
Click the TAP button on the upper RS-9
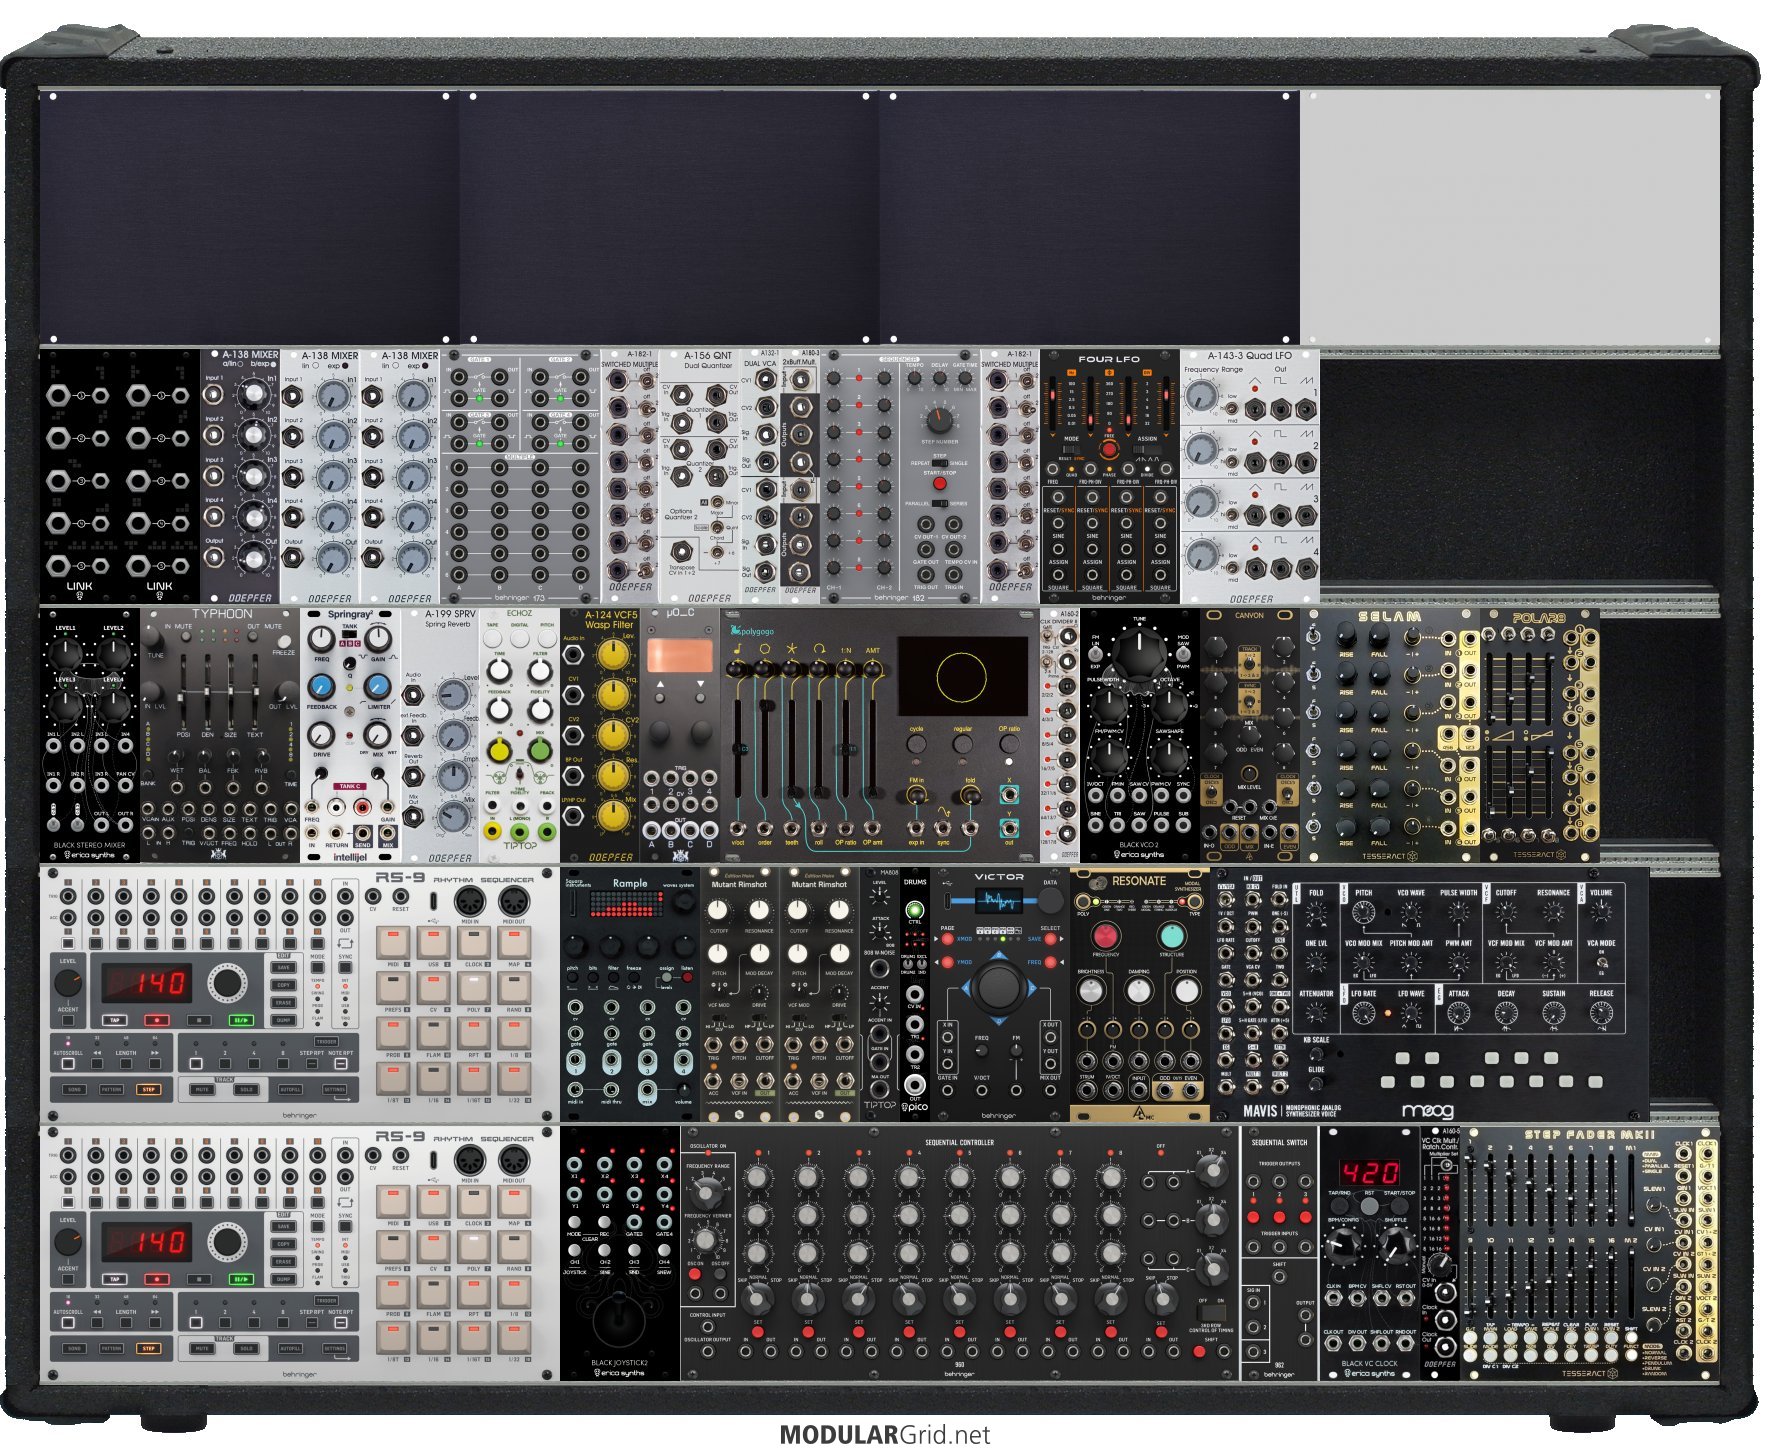114,1020
